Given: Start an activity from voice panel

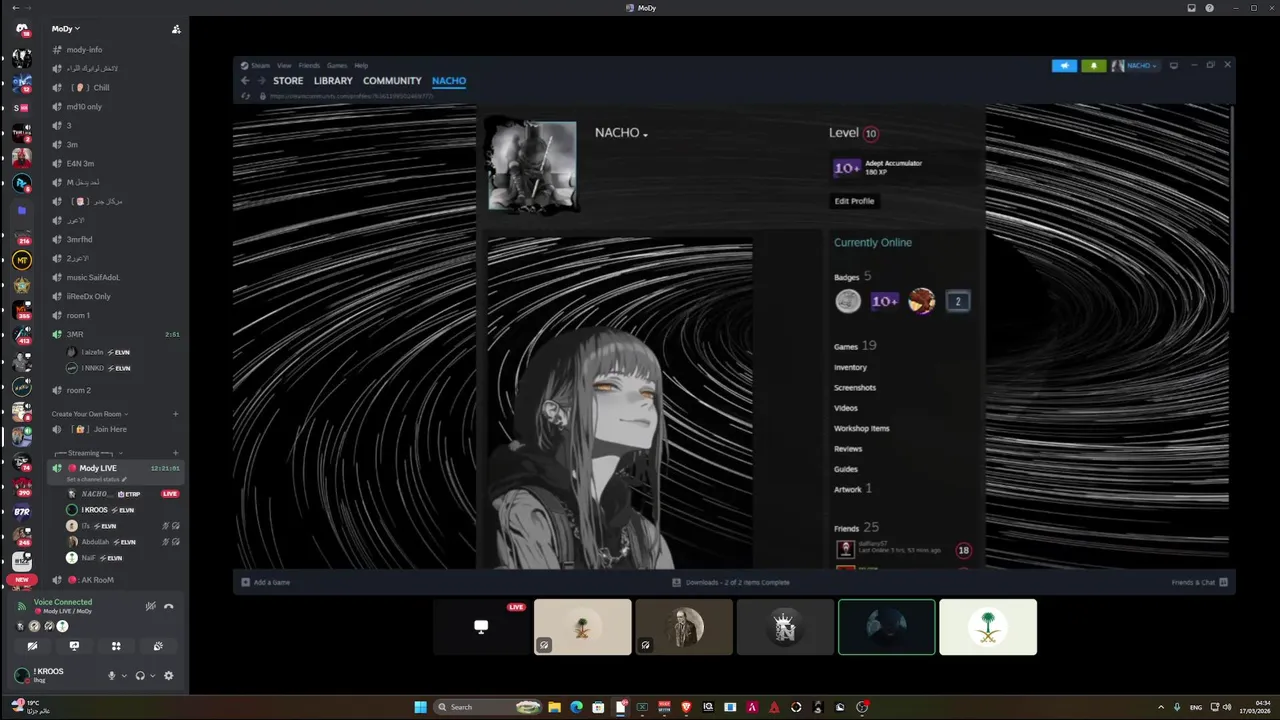Looking at the screenshot, I should 116,646.
